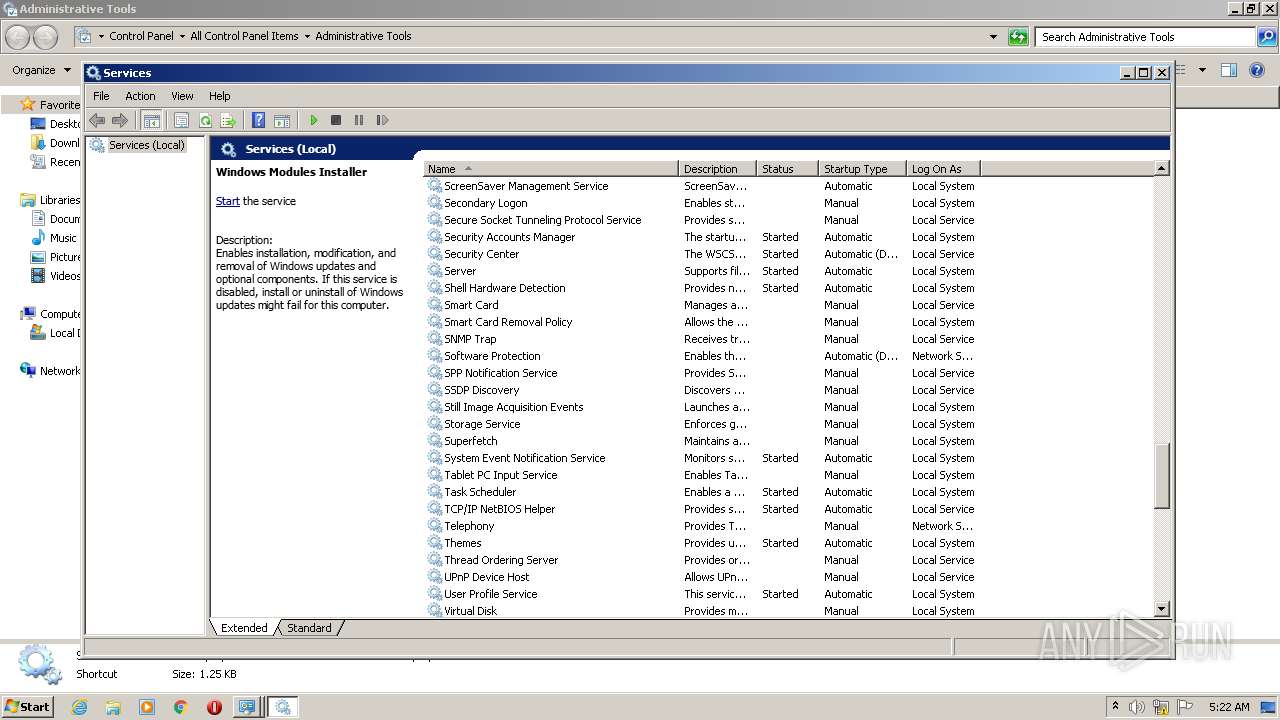Select the SNMP Trap service
Image resolution: width=1280 pixels, height=720 pixels.
(702, 339)
